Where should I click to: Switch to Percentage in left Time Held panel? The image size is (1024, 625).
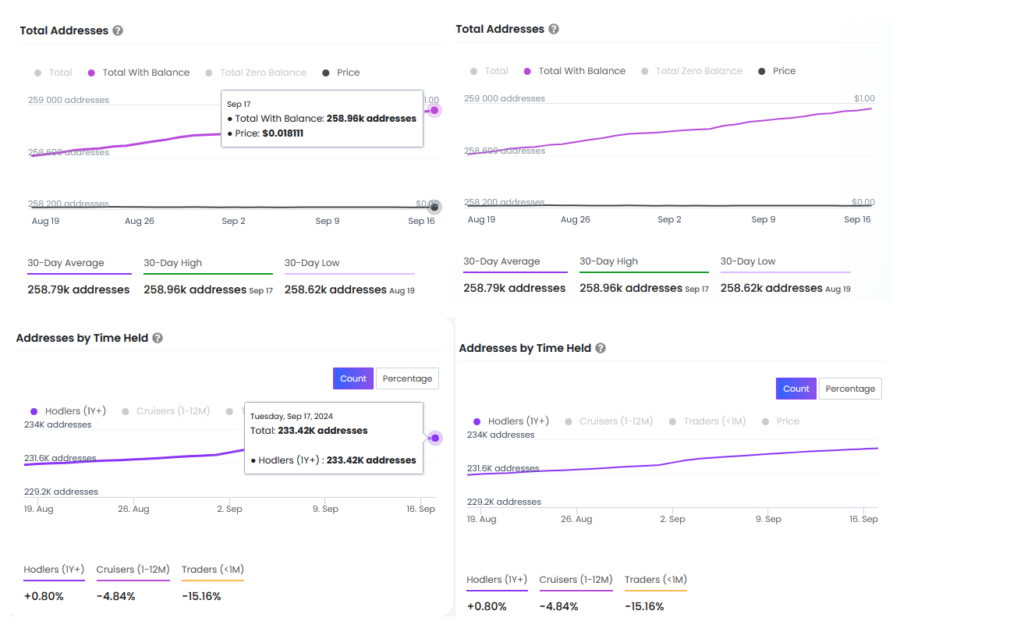(x=408, y=379)
